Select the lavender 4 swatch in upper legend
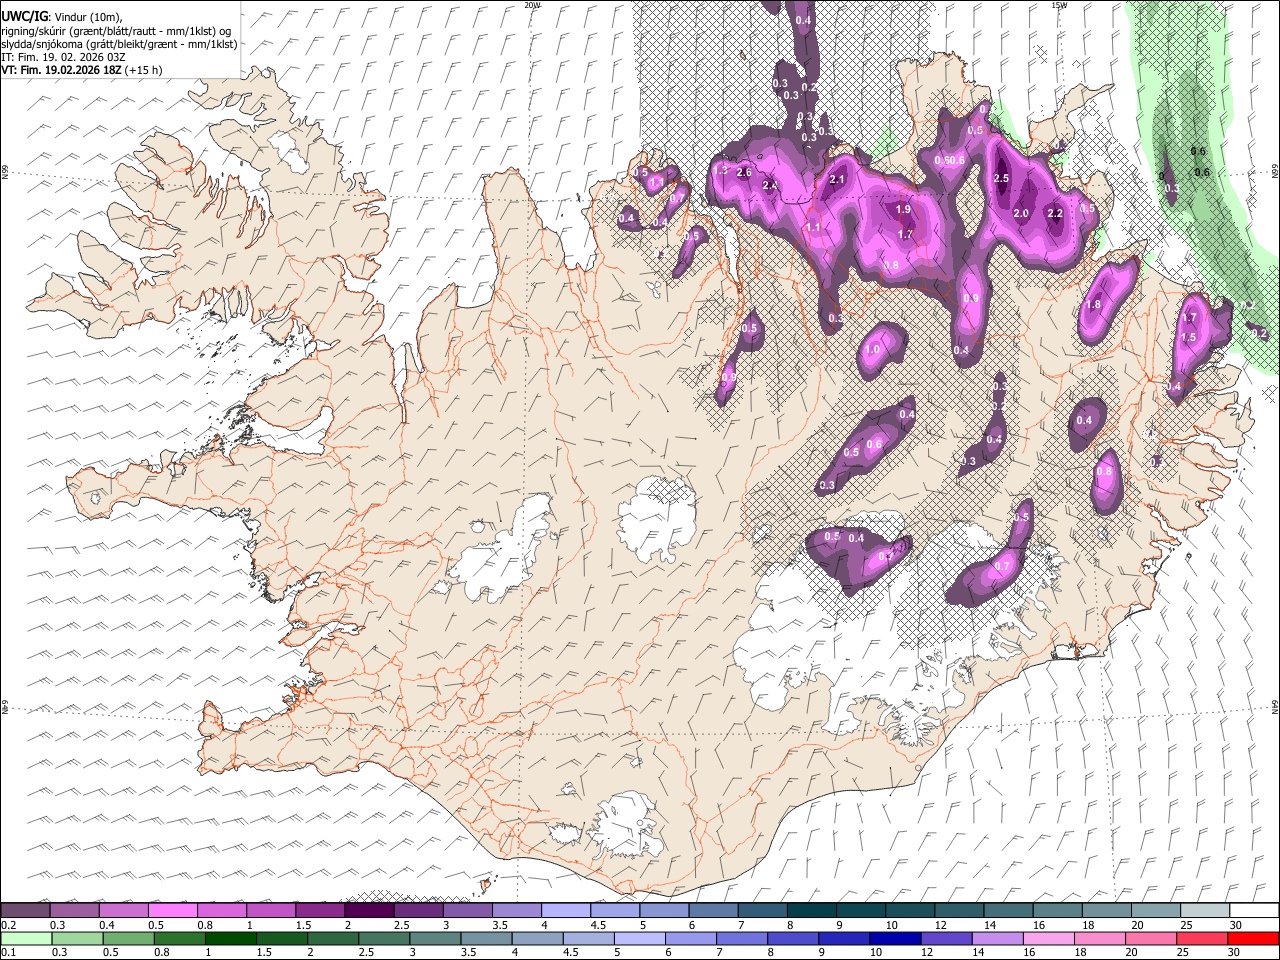The image size is (1280, 960). coord(564,910)
